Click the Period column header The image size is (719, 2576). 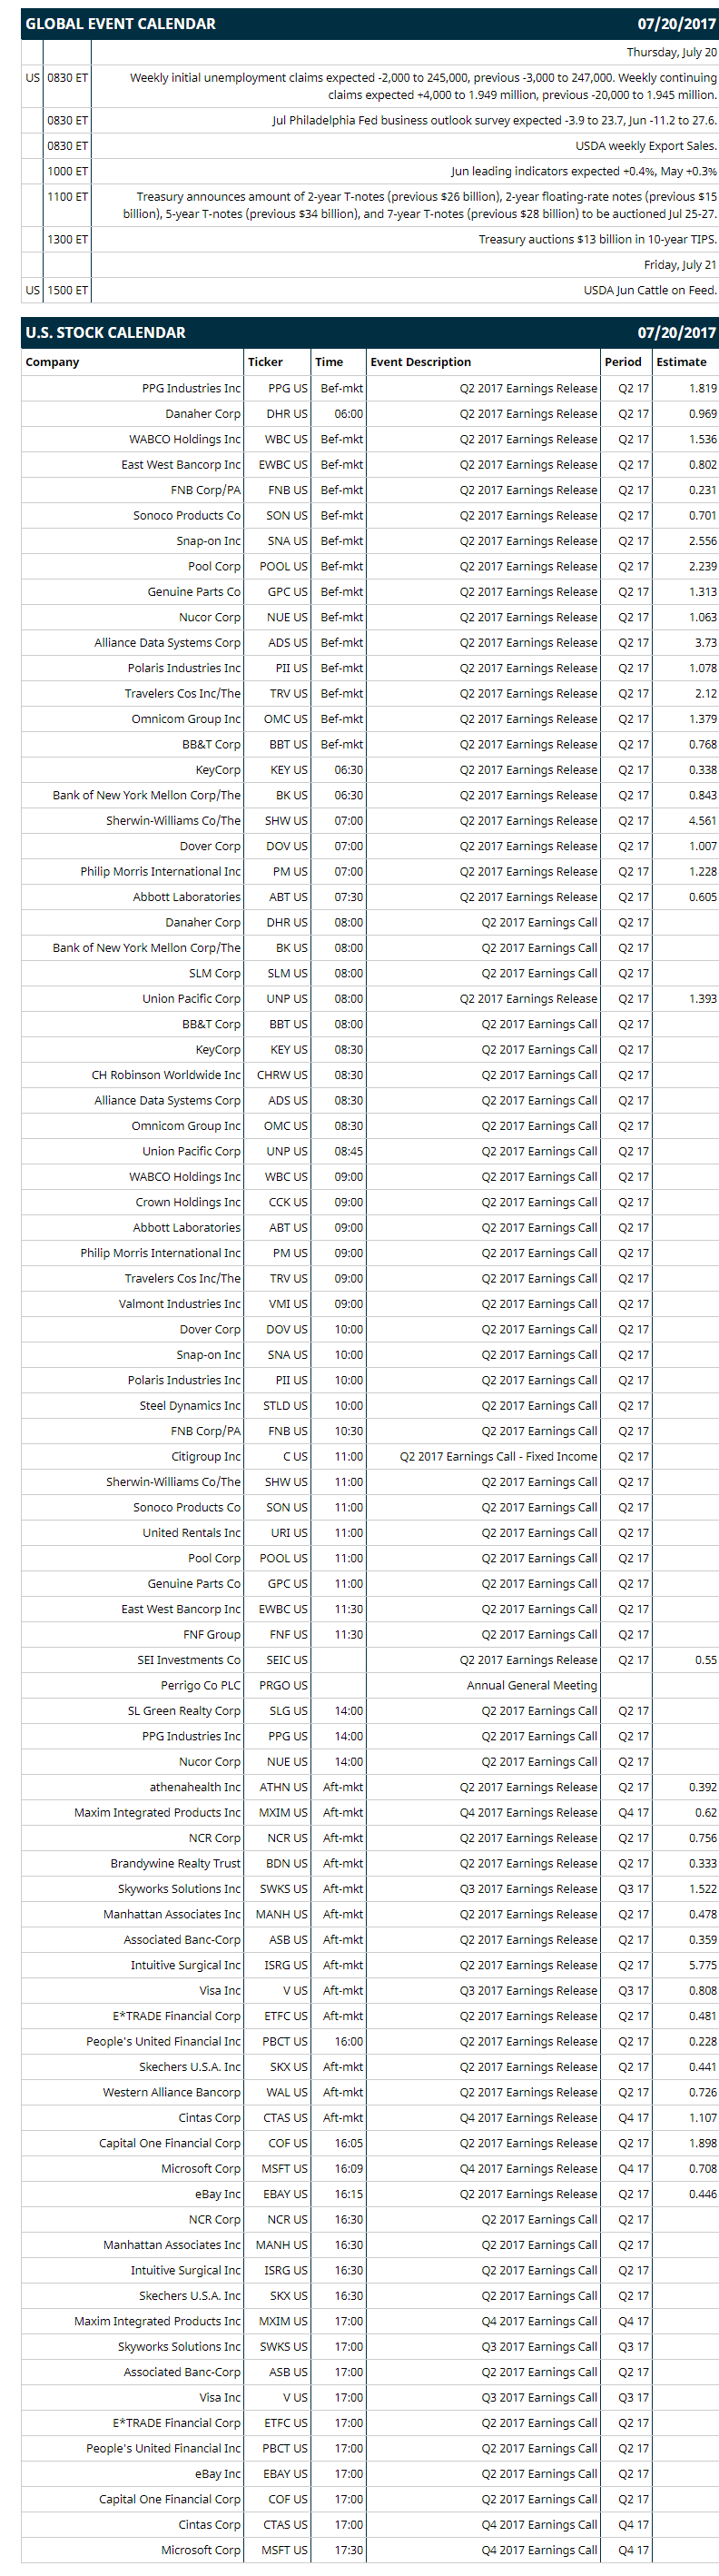626,362
